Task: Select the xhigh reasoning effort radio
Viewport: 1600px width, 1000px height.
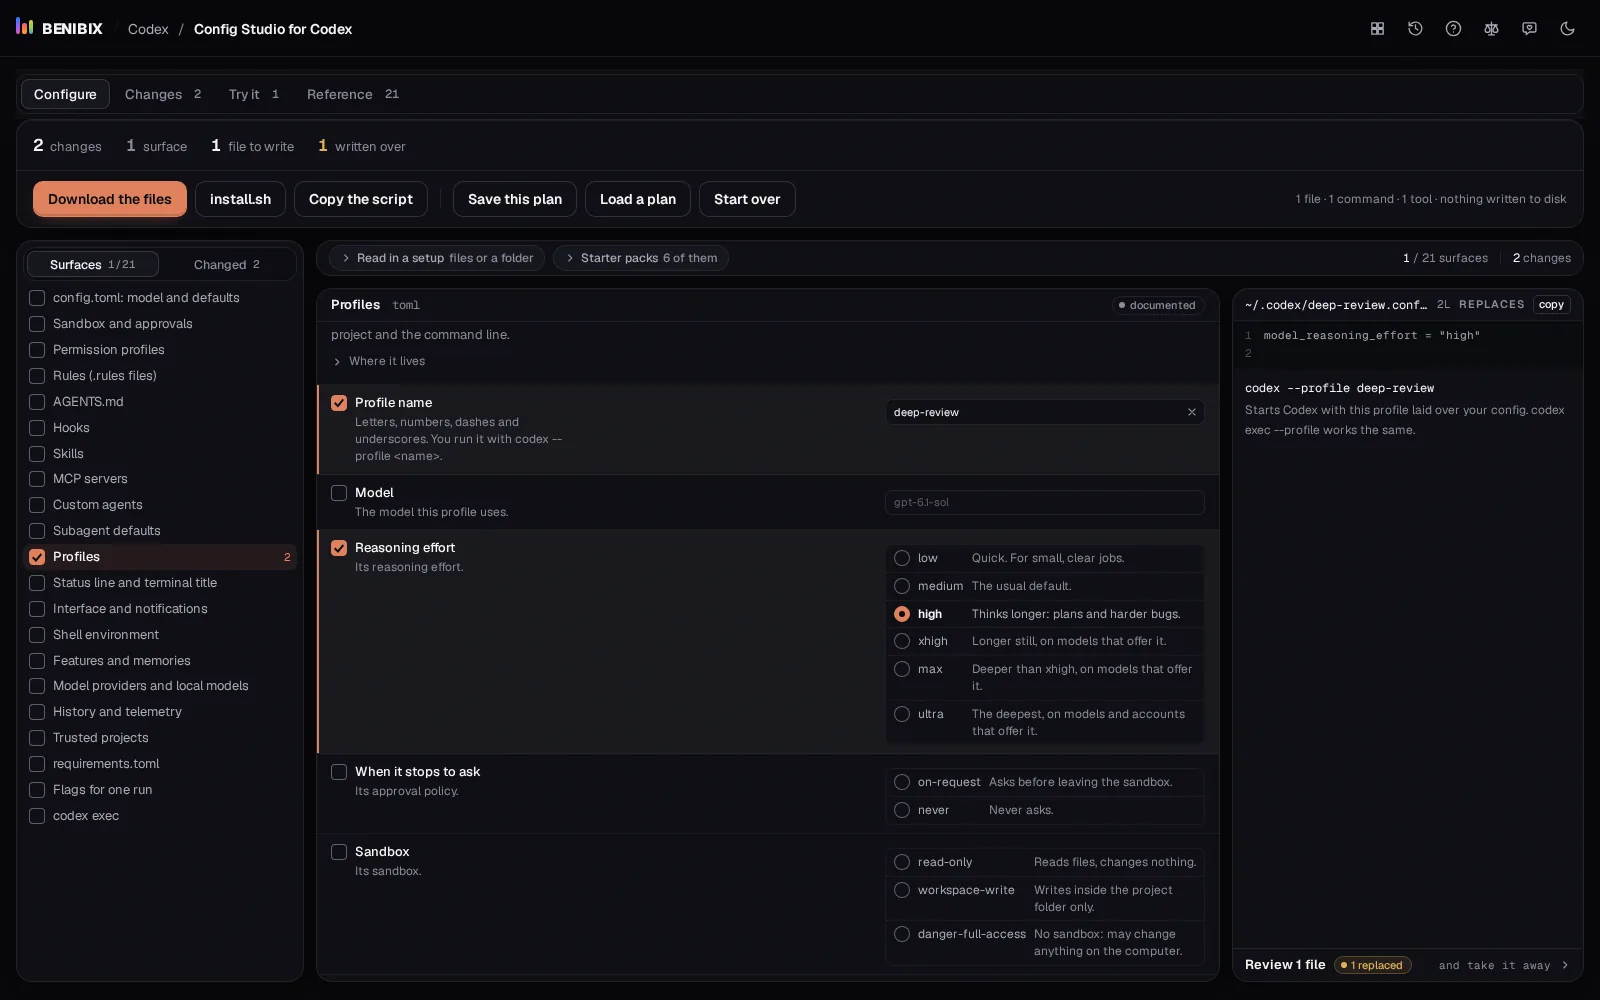Action: coord(902,641)
